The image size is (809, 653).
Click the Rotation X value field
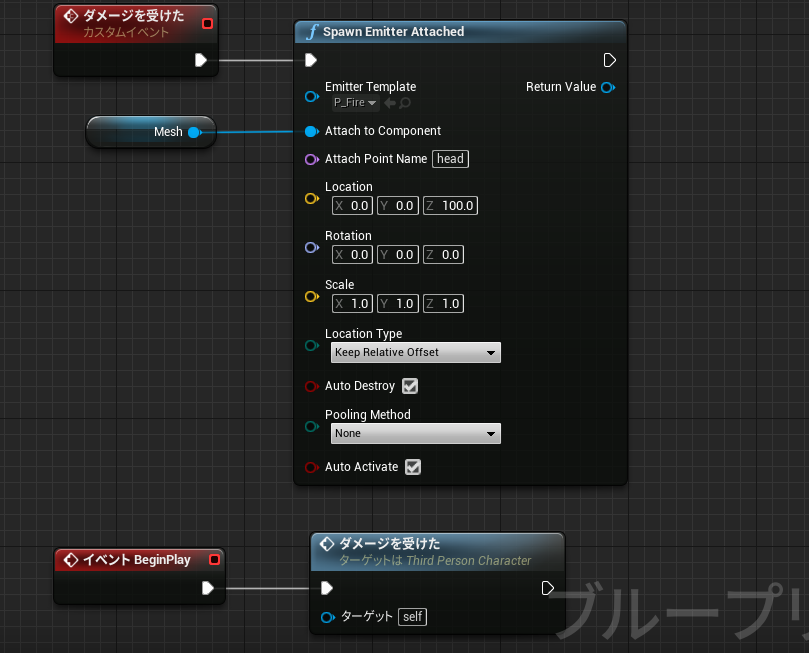(352, 255)
